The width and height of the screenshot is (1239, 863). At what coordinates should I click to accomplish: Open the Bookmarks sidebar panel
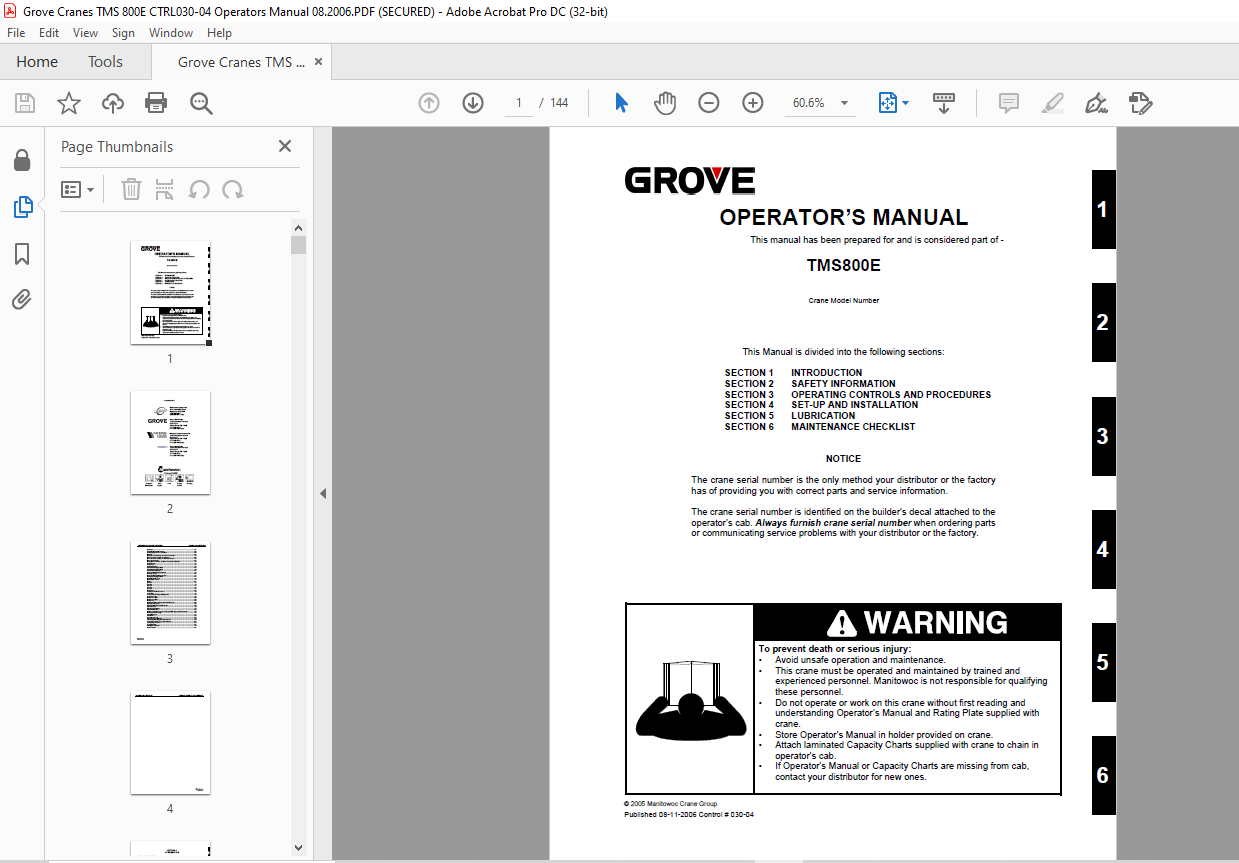[22, 254]
